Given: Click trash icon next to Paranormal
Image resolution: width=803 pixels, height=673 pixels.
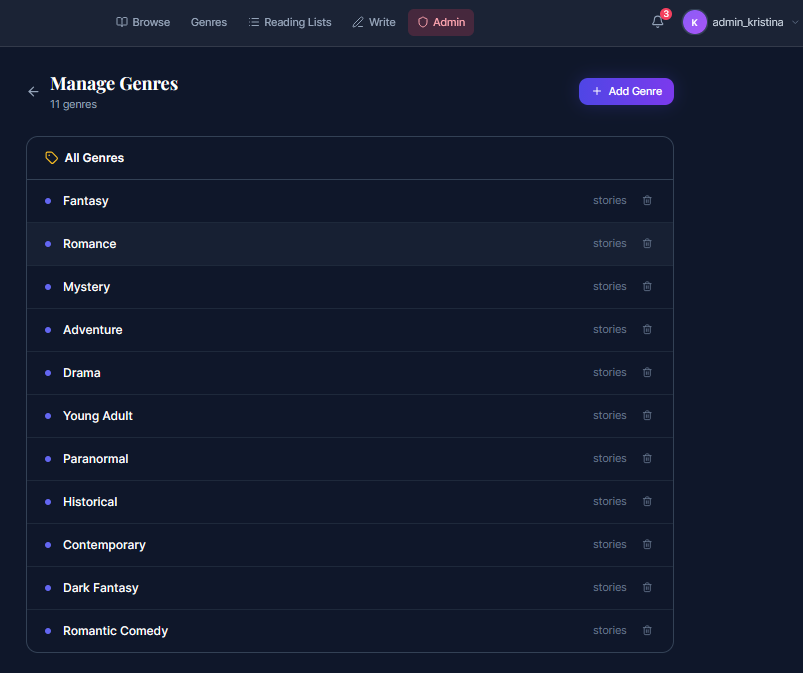Looking at the screenshot, I should (647, 459).
